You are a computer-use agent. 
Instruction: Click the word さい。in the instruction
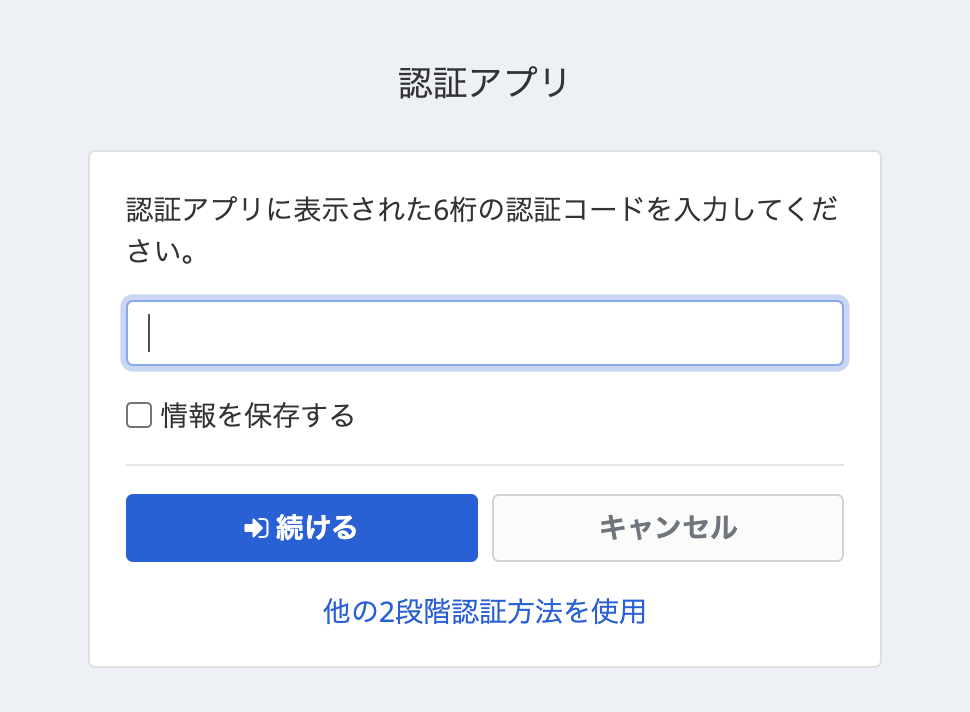(161, 251)
